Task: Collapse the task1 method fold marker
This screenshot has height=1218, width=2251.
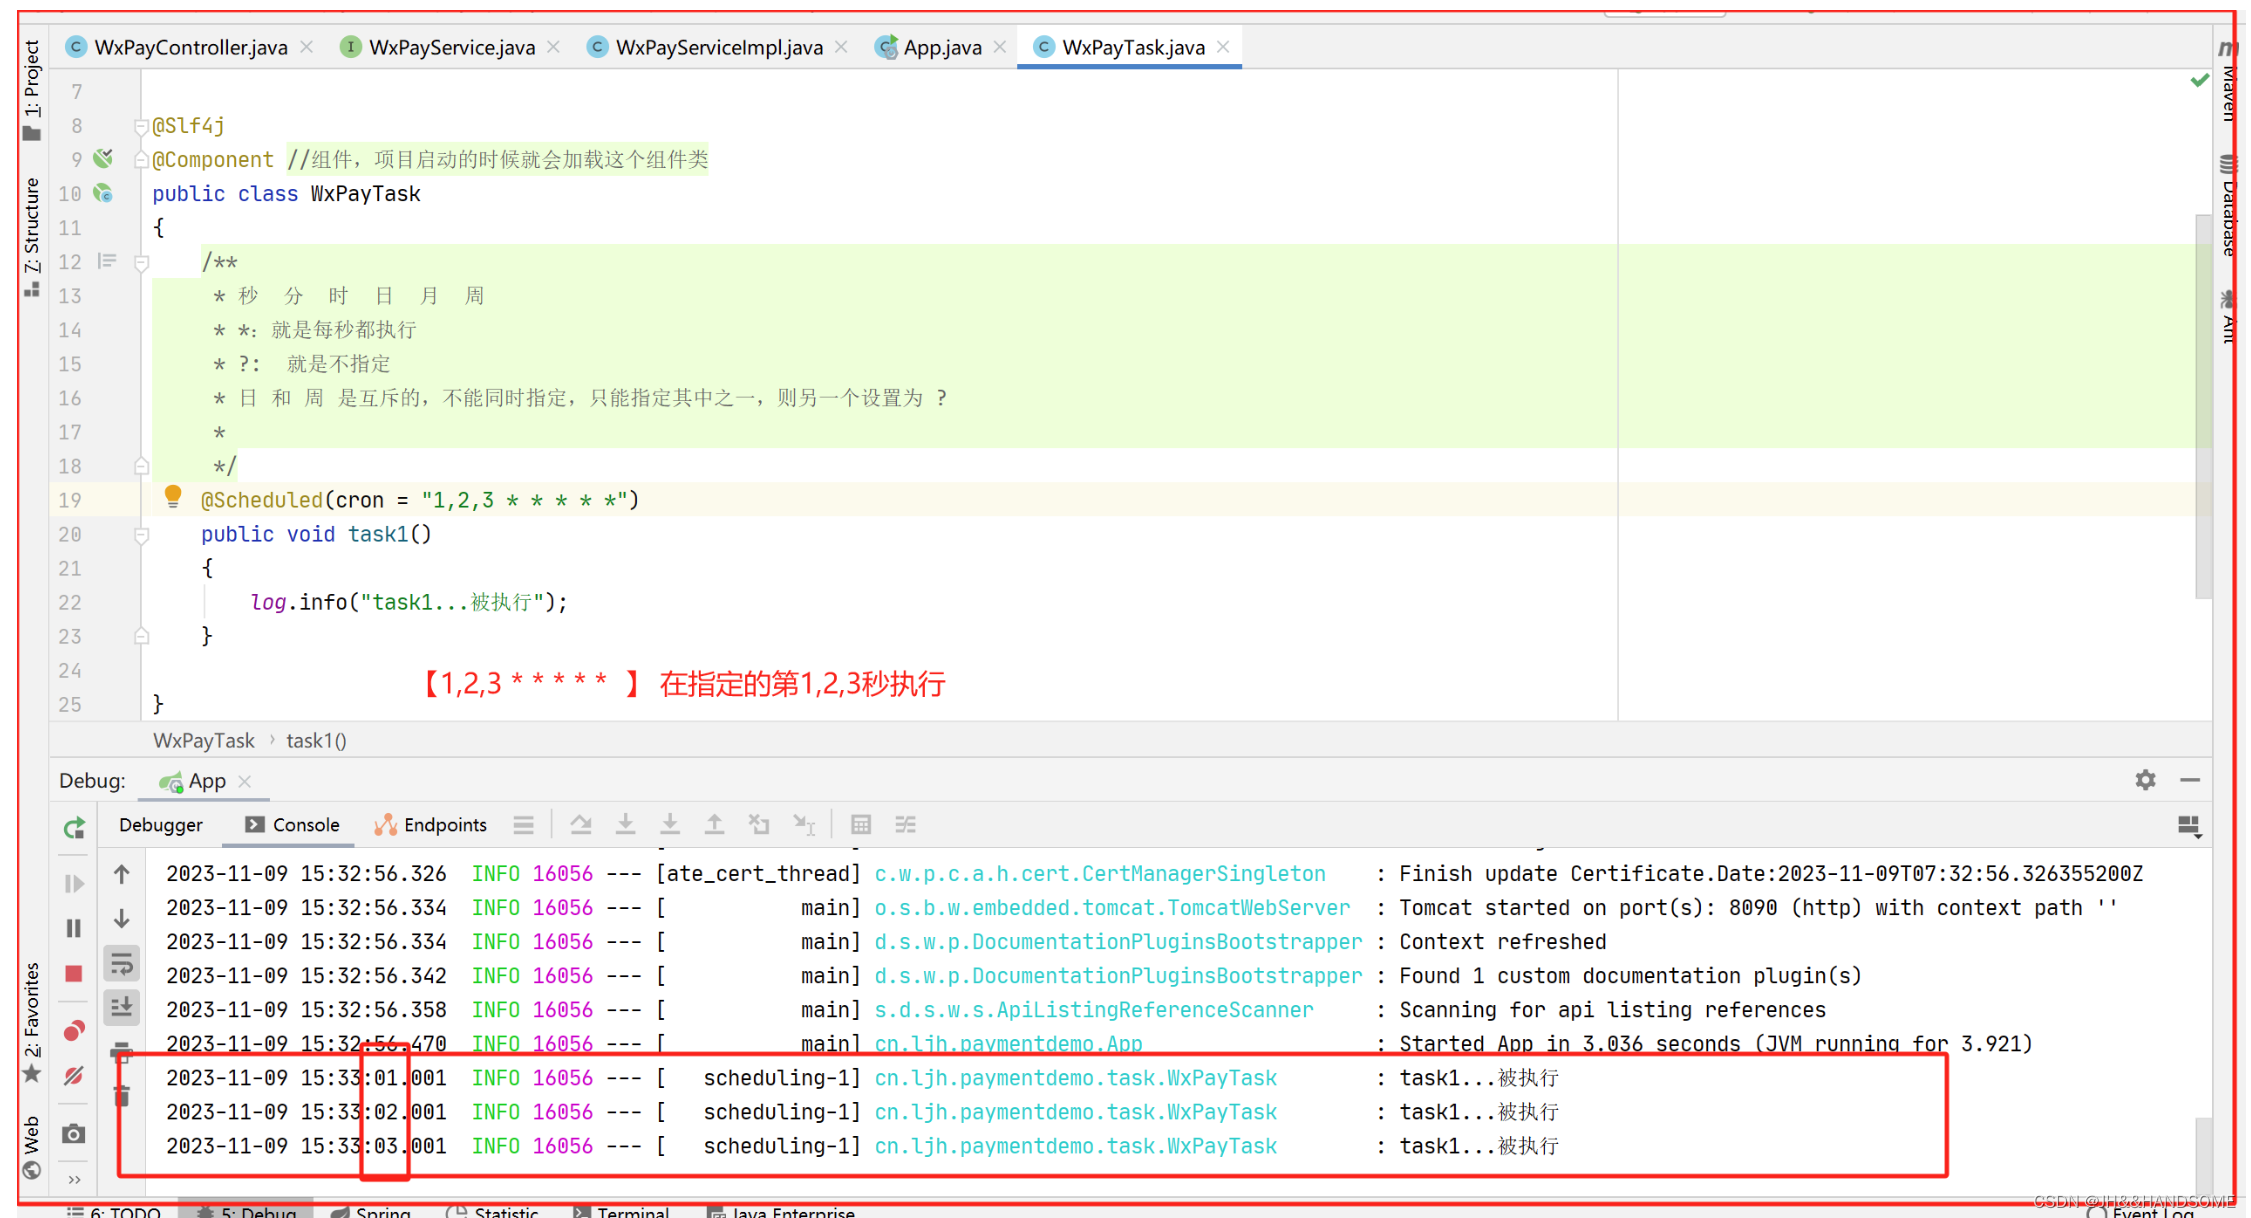Action: pyautogui.click(x=142, y=535)
